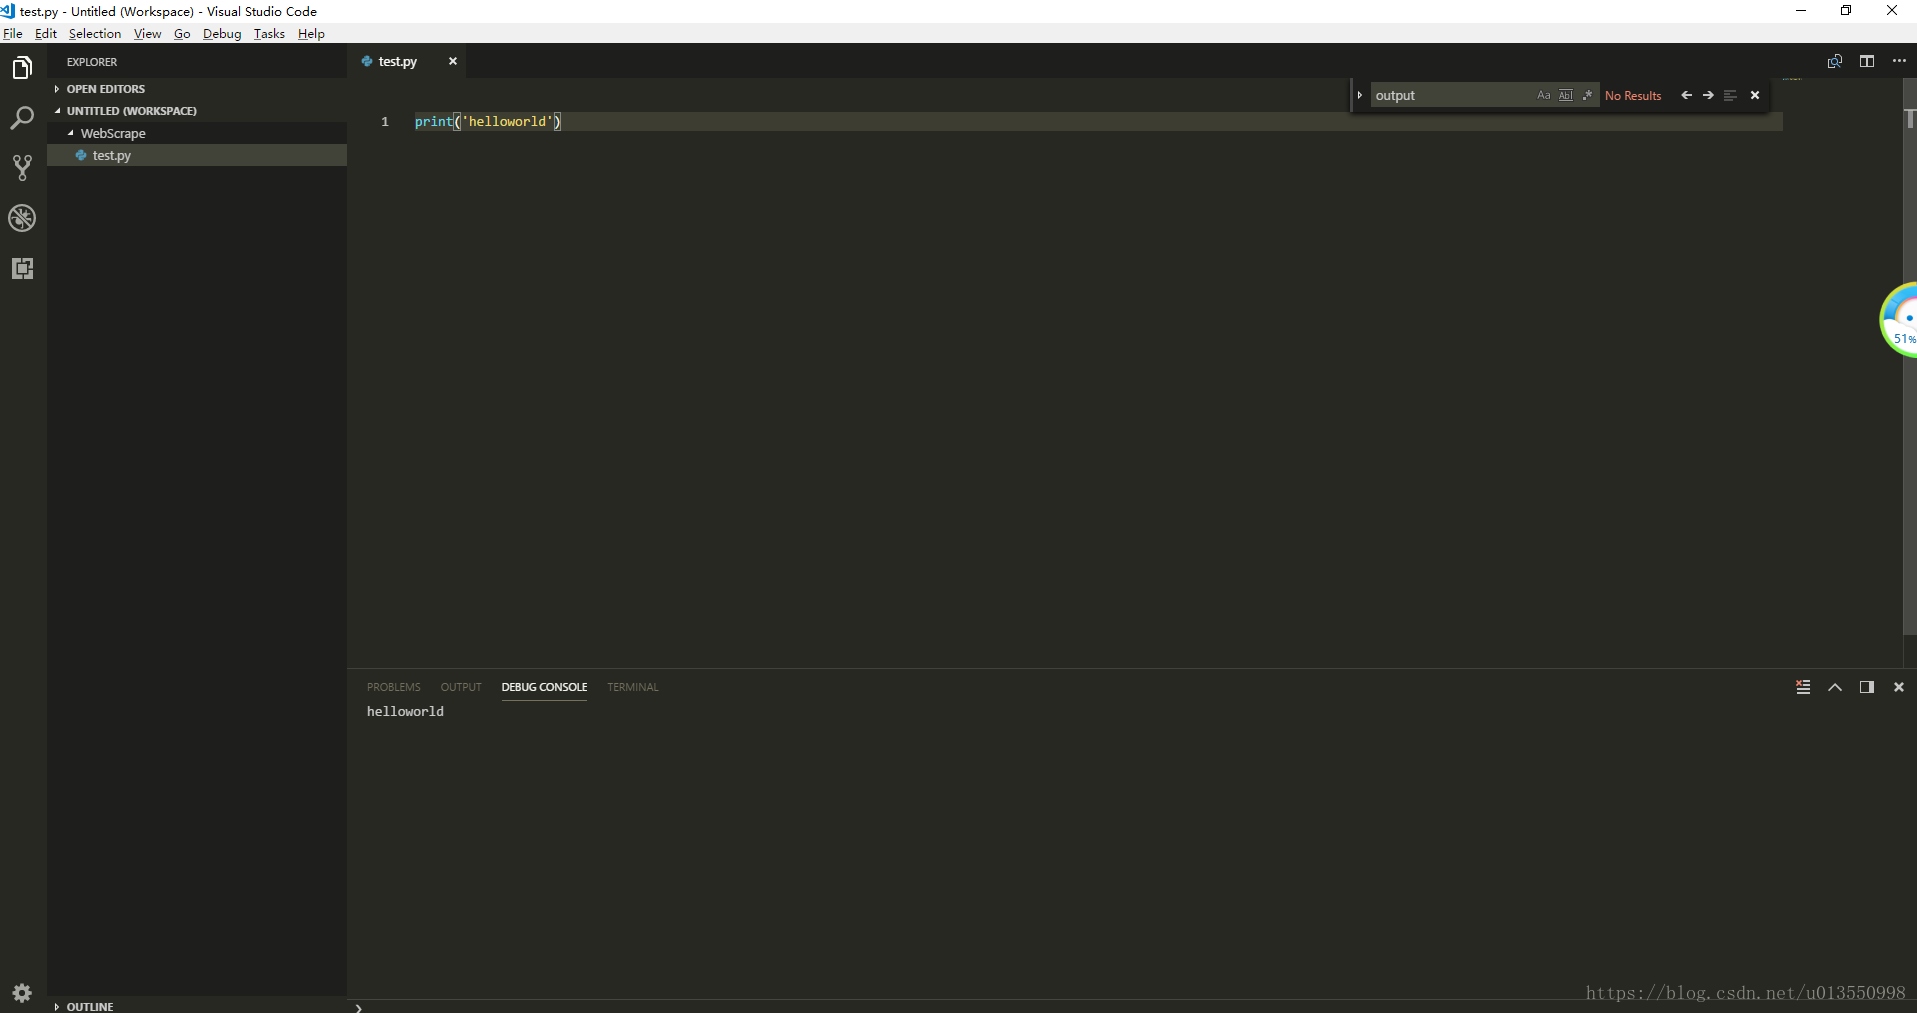Open the Help menu
Screen dimensions: 1917x1013
point(311,33)
